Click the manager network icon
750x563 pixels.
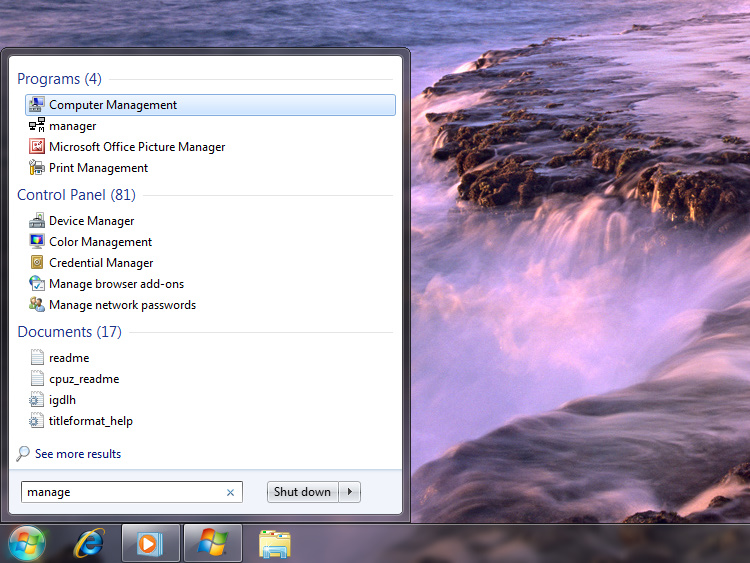(x=37, y=125)
